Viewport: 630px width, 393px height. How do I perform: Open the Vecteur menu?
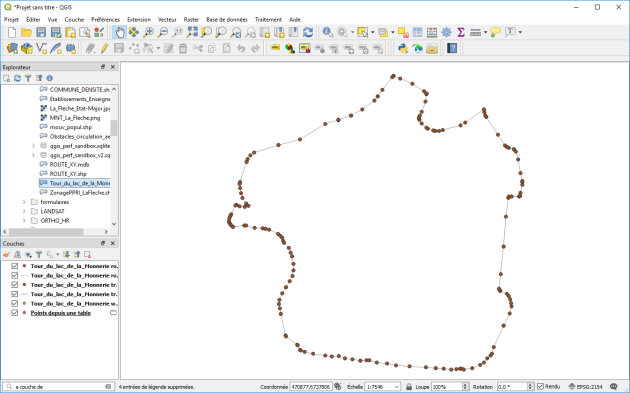[167, 19]
